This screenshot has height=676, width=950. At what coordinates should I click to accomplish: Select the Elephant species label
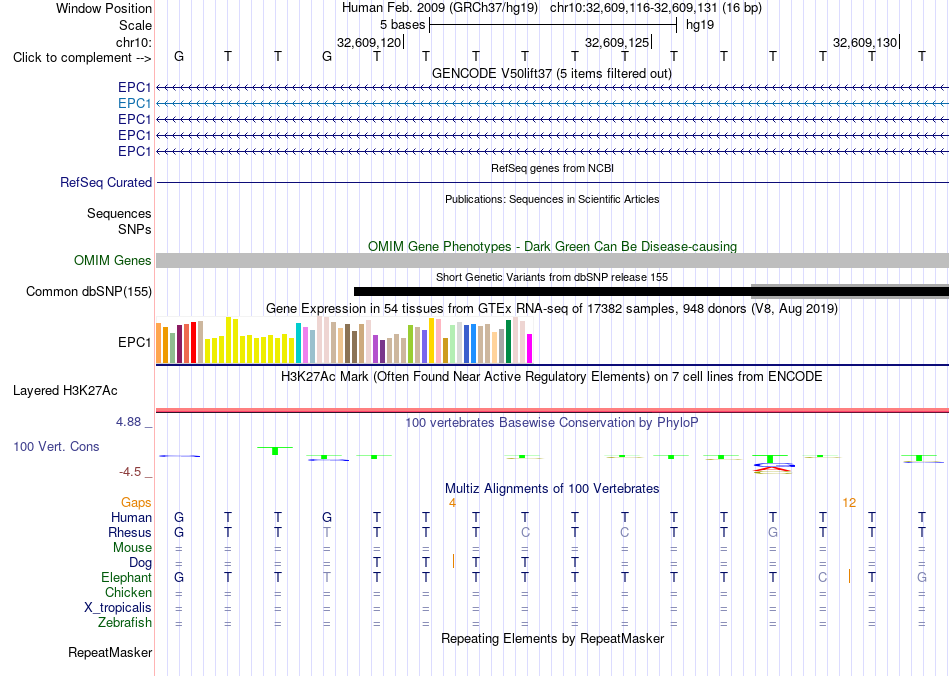pyautogui.click(x=127, y=577)
